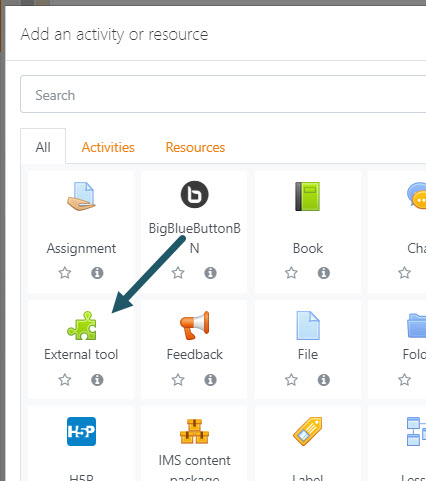Image resolution: width=426 pixels, height=481 pixels.
Task: Star BigBlueButtonBN as favourite
Action: pos(178,273)
